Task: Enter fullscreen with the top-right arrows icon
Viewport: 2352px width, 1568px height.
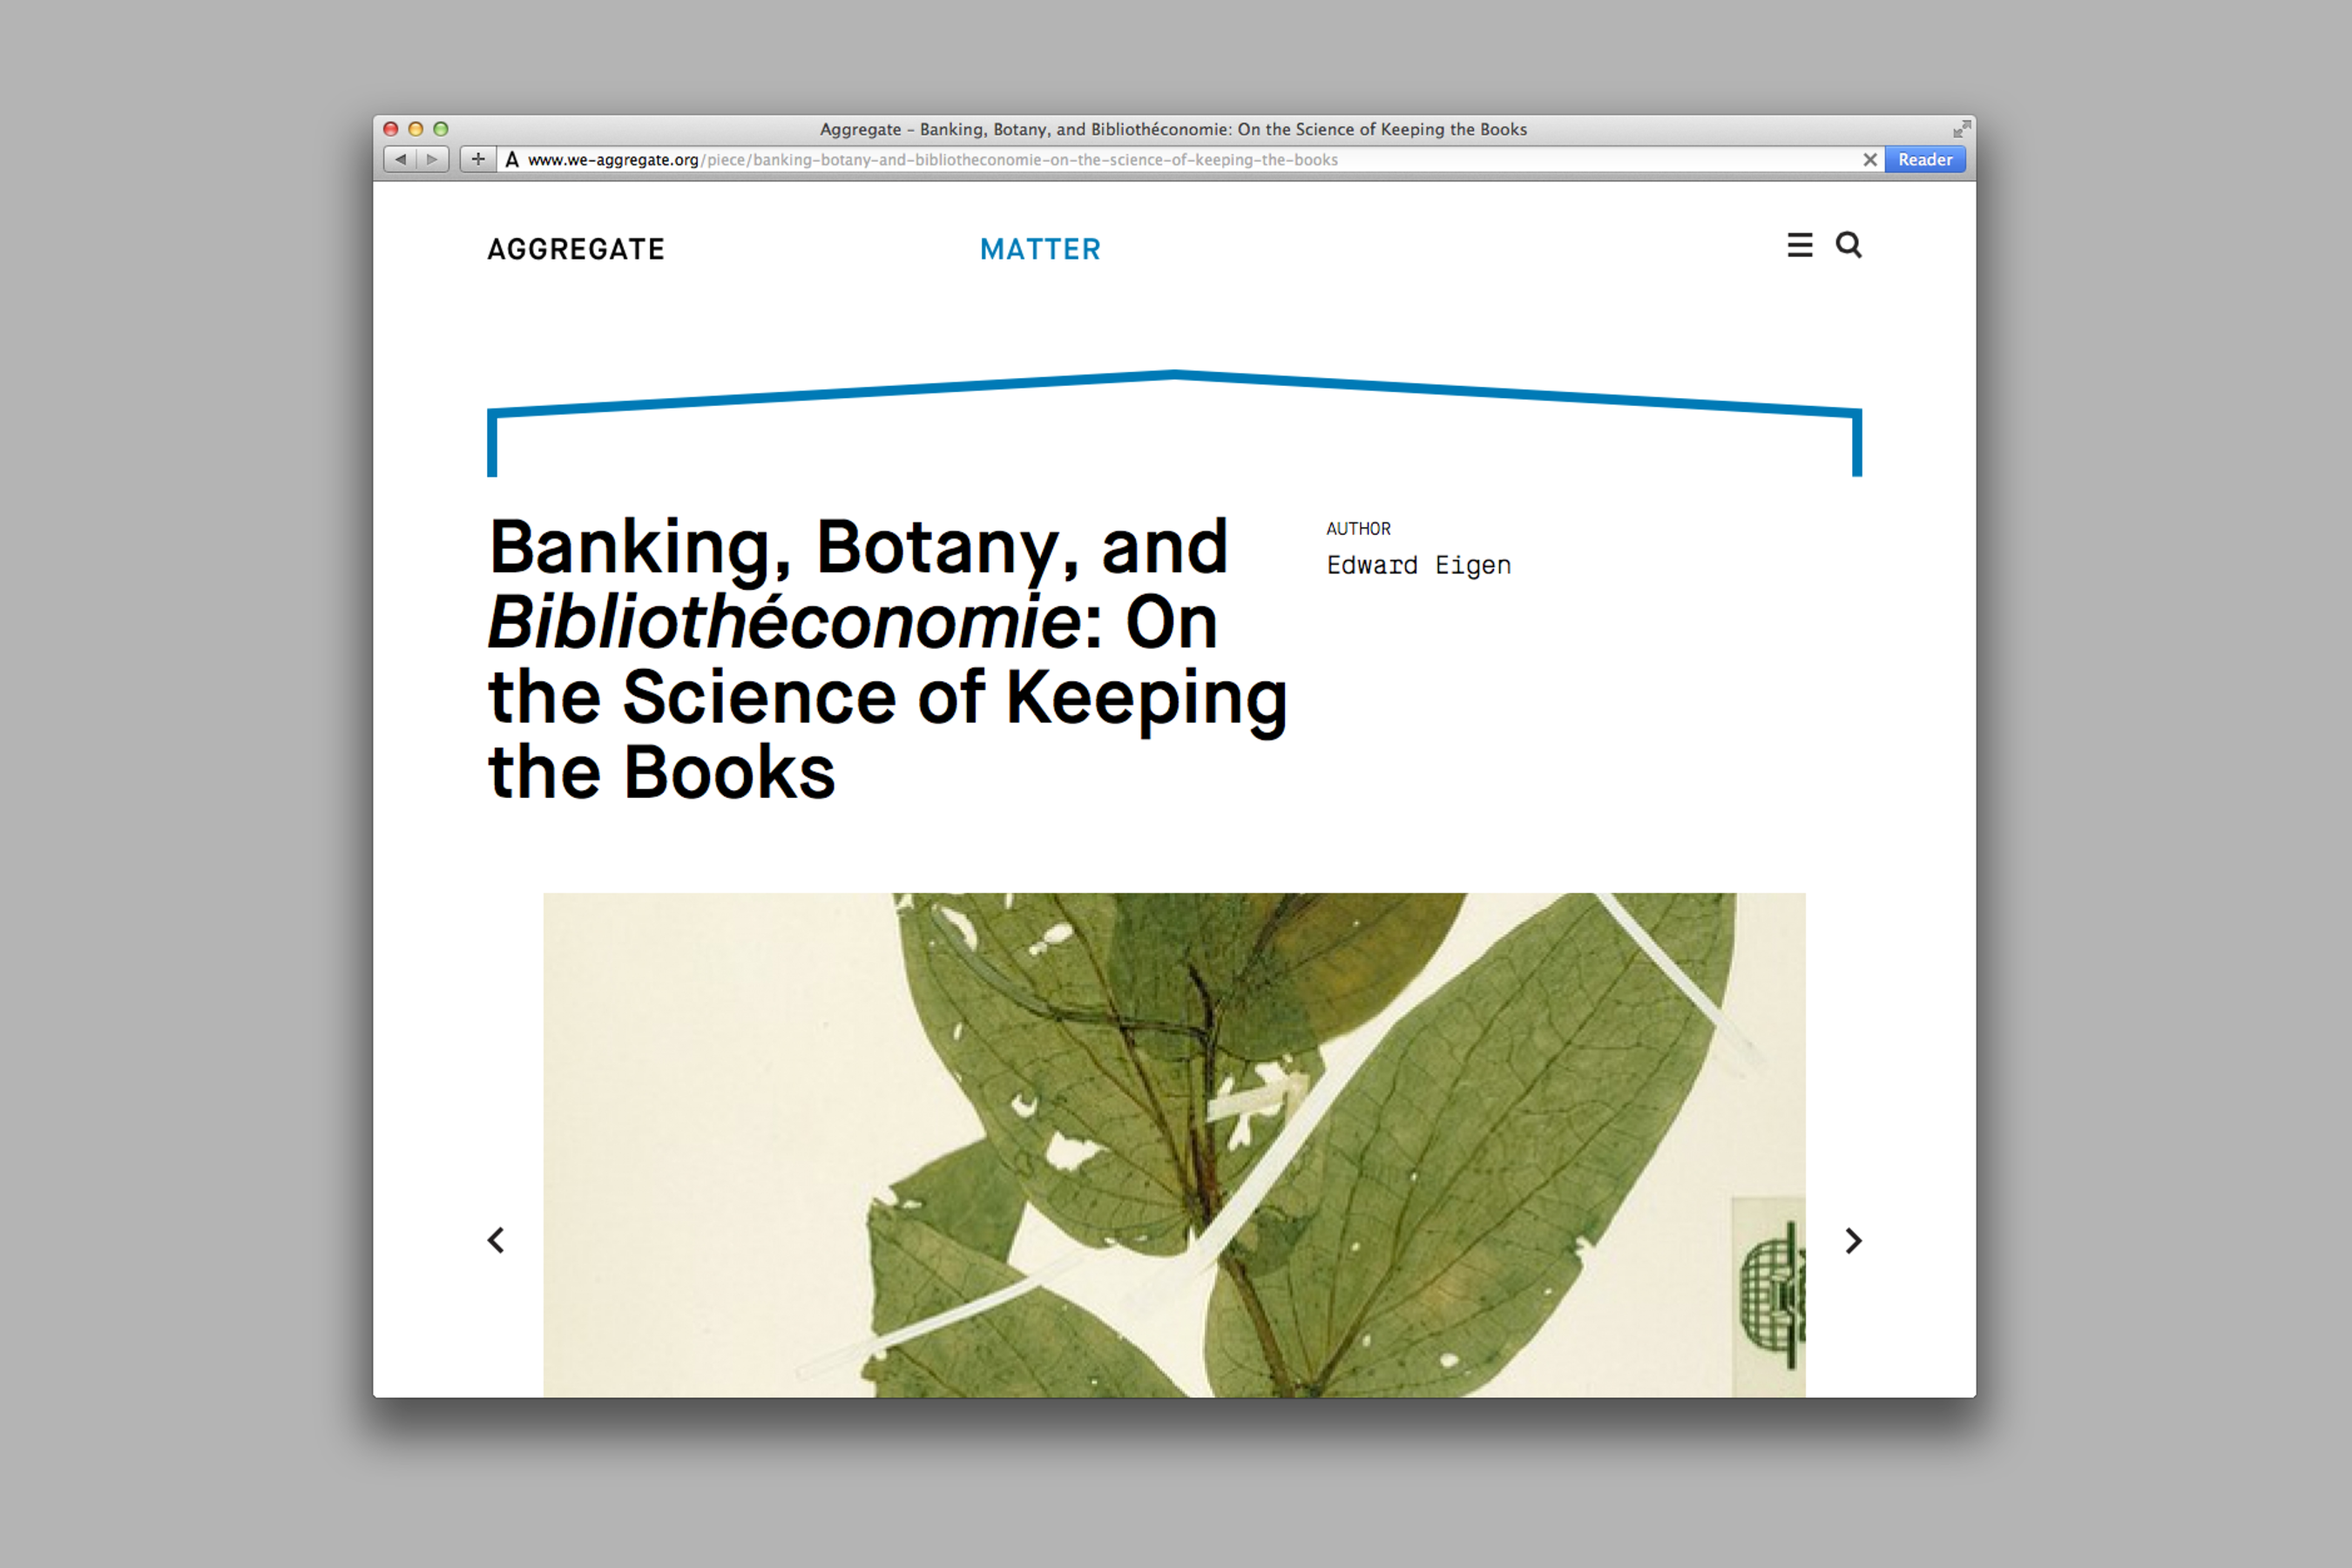Action: 1961,129
